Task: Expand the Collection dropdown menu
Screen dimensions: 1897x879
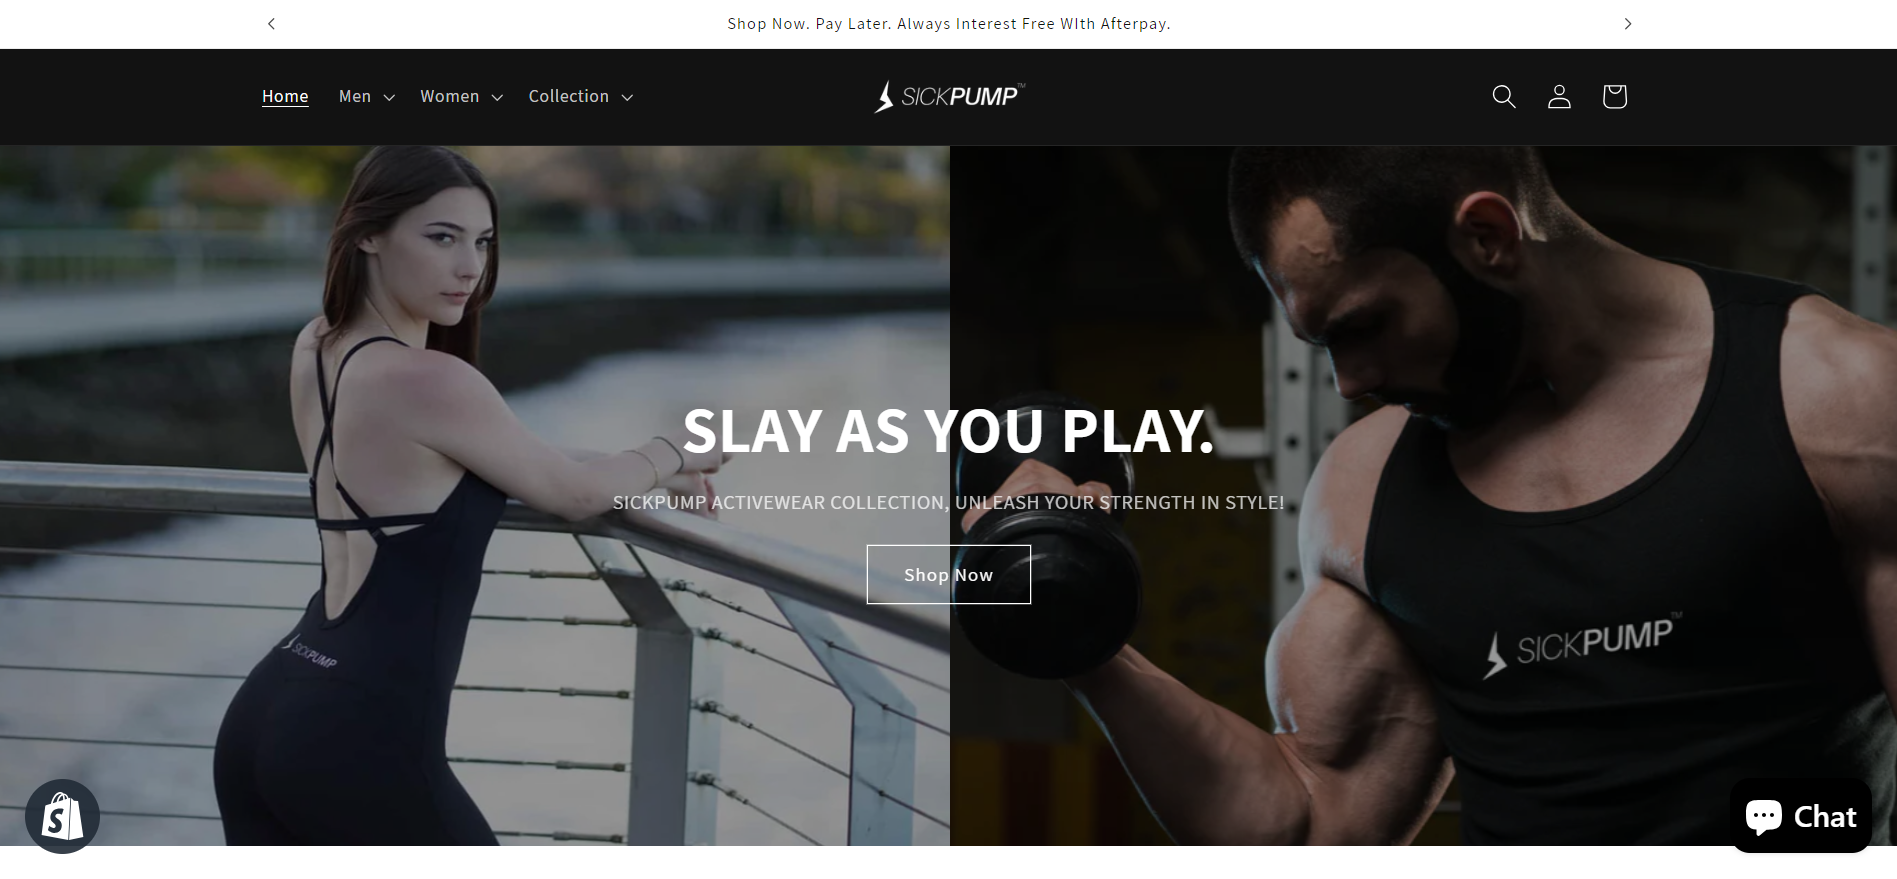Action: click(x=581, y=96)
